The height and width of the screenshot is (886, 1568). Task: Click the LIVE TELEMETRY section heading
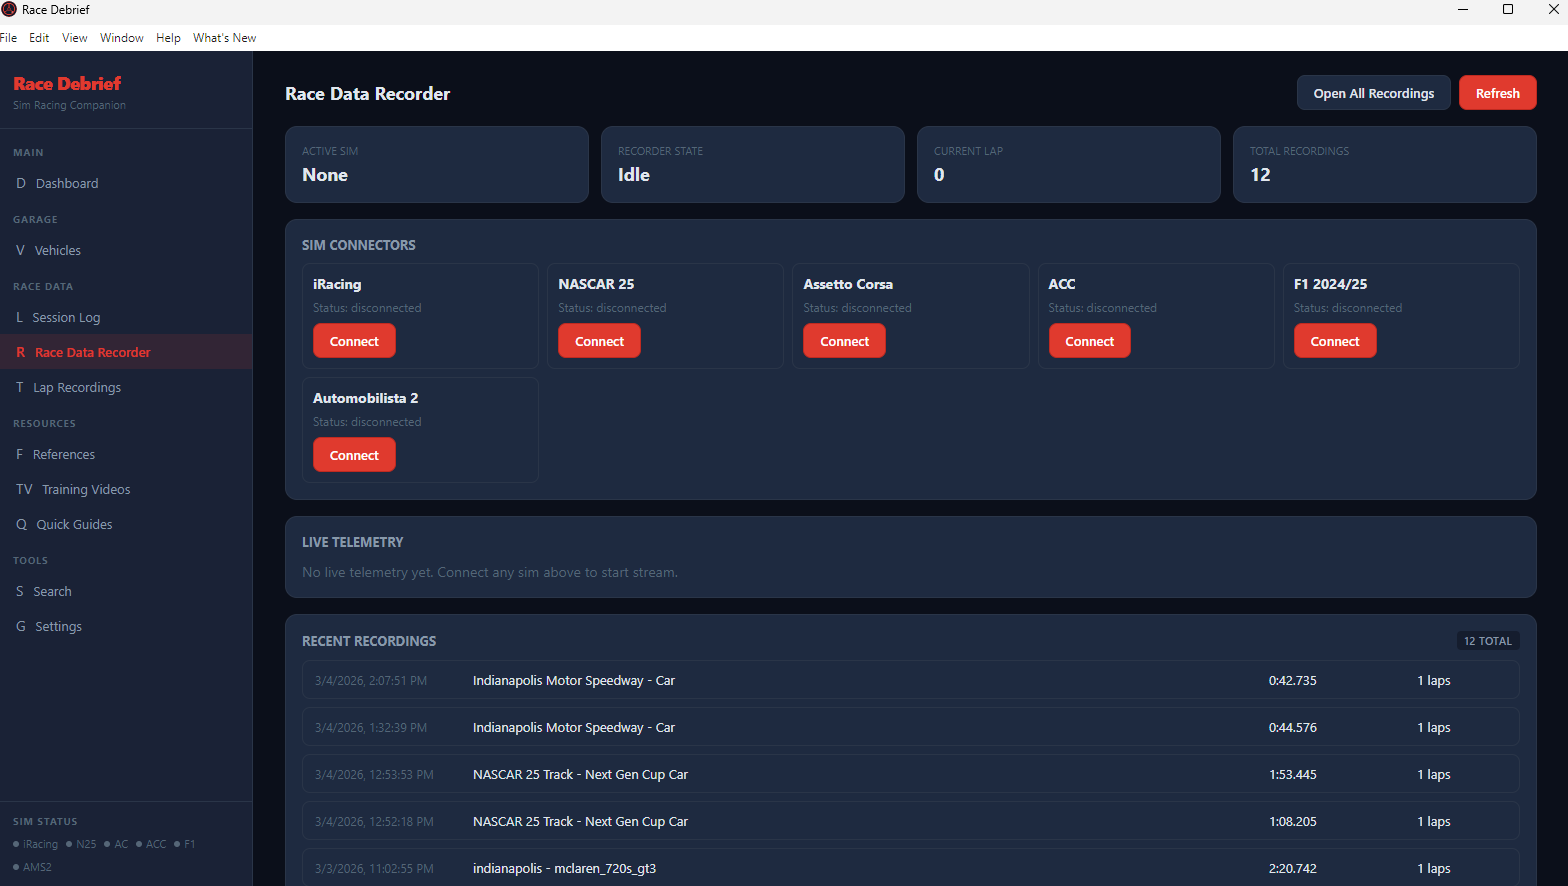click(x=353, y=542)
